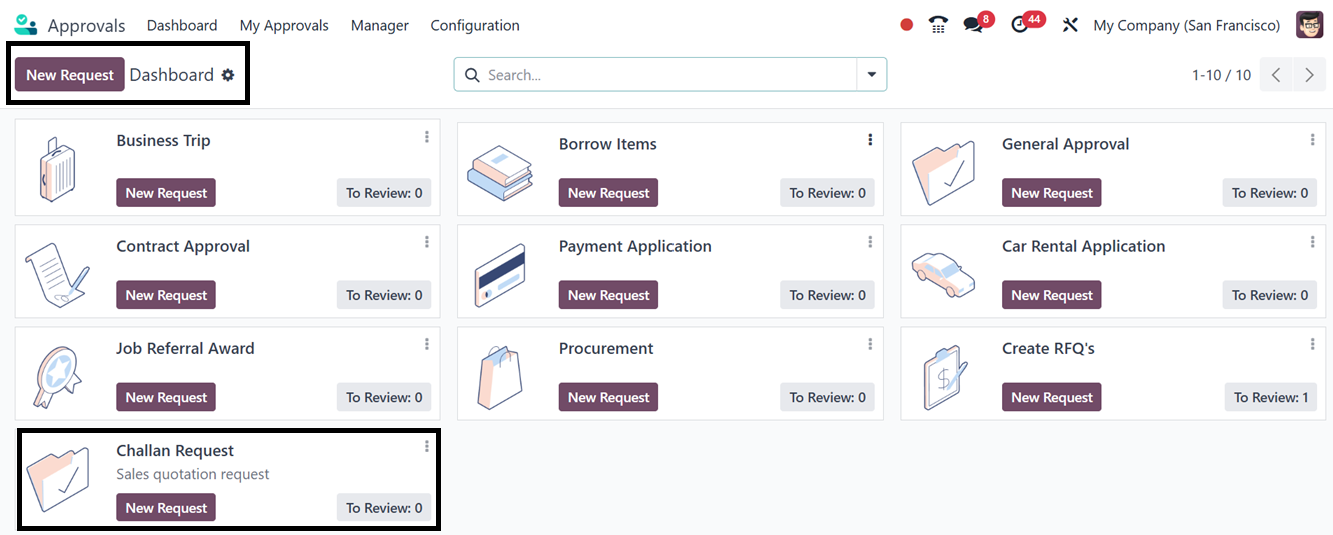This screenshot has width=1333, height=535.
Task: Click the user avatar icon
Action: (x=1309, y=25)
